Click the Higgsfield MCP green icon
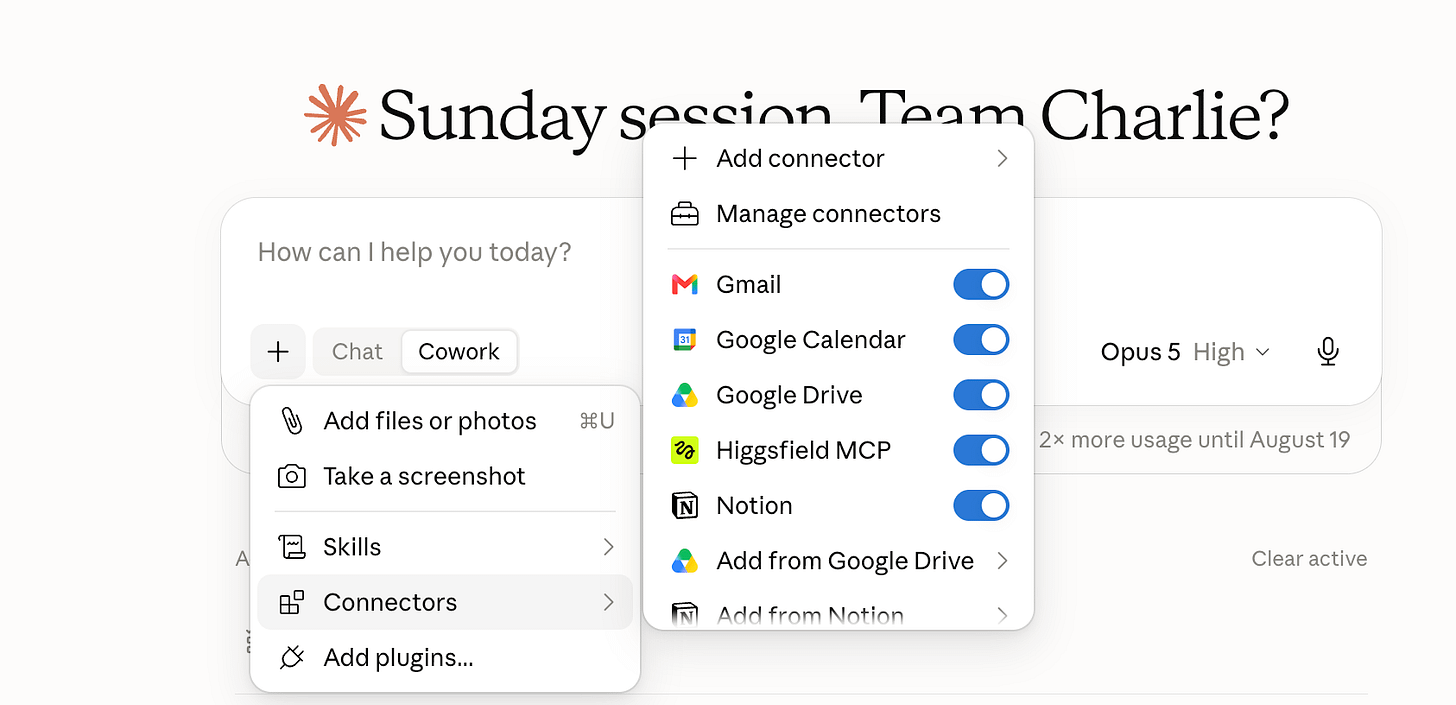Image resolution: width=1456 pixels, height=705 pixels. (684, 450)
